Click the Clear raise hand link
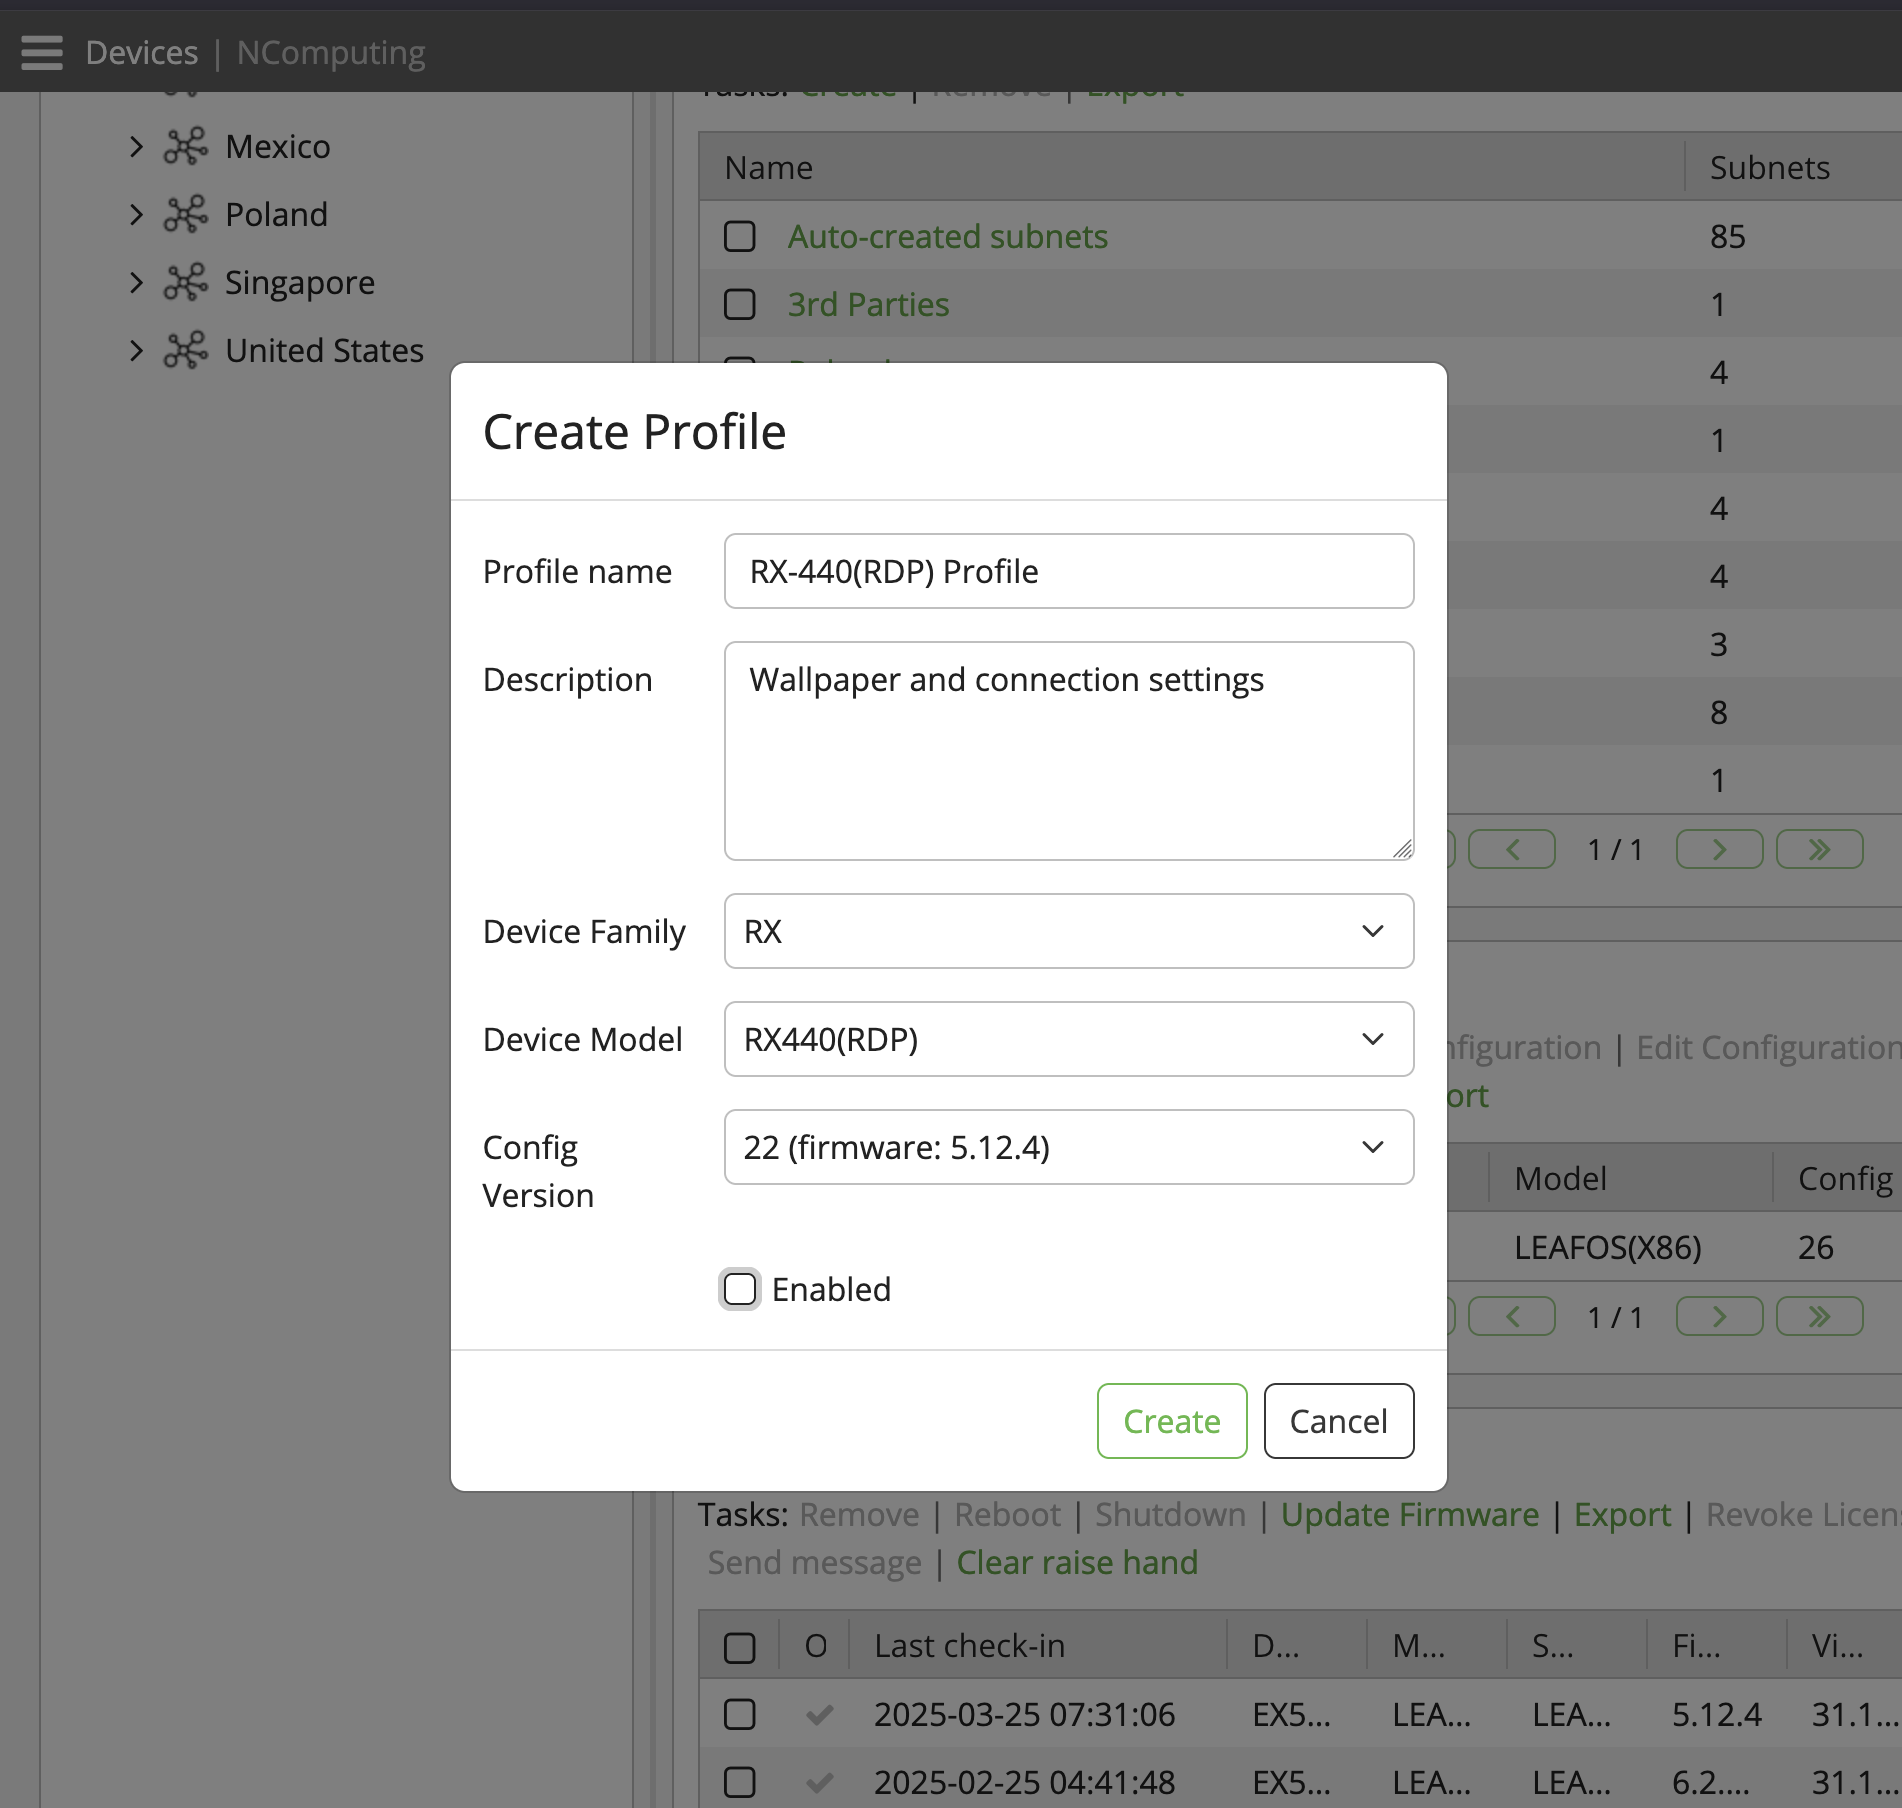The width and height of the screenshot is (1902, 1808). pos(1077,1563)
